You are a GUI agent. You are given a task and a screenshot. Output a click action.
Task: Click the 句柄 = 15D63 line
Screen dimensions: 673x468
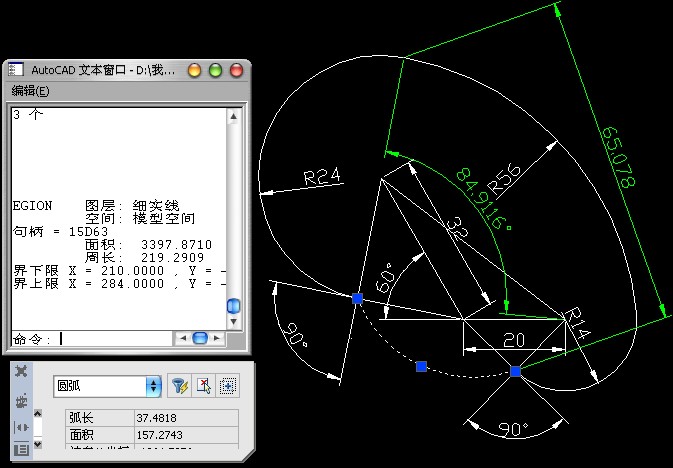pyautogui.click(x=61, y=232)
